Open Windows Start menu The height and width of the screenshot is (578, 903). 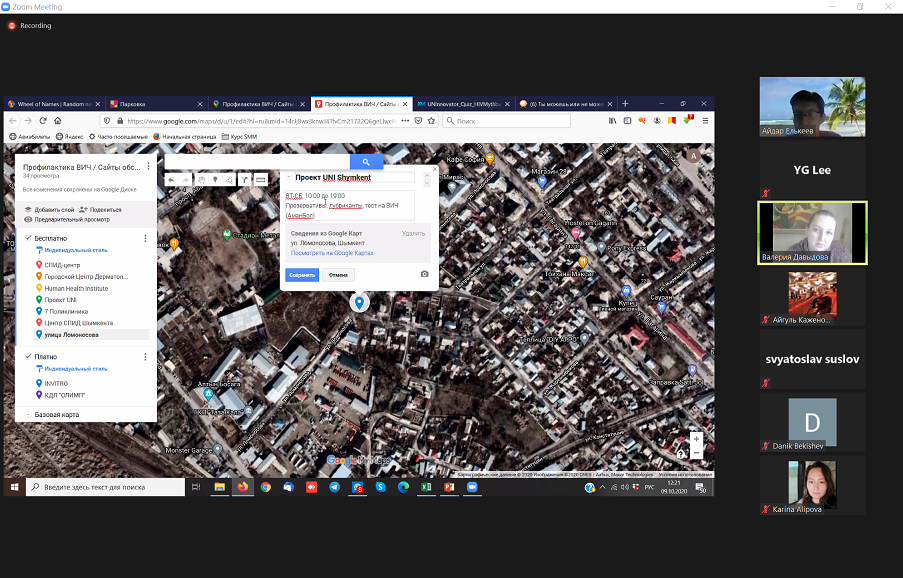click(14, 487)
